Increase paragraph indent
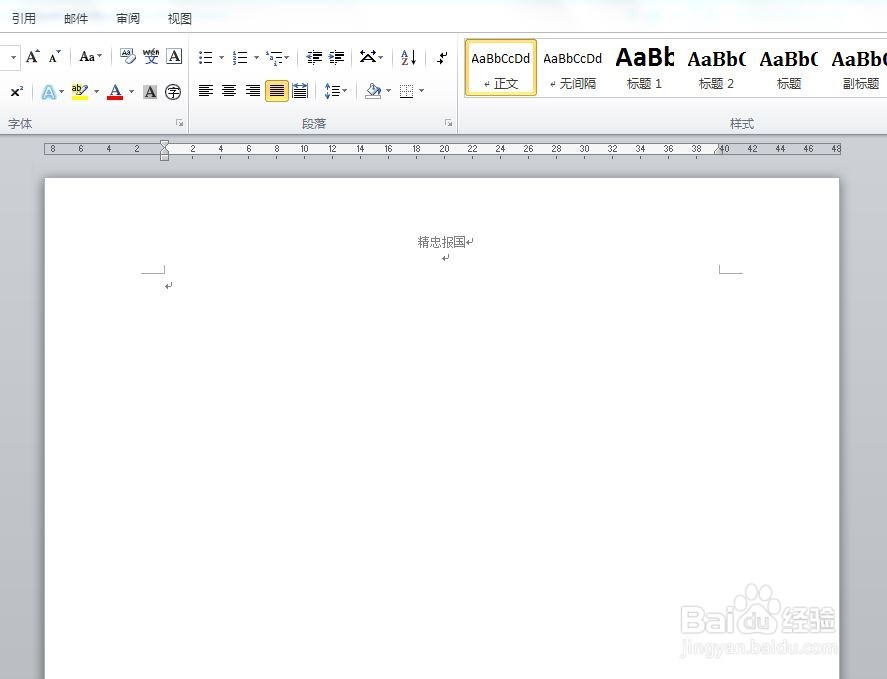Viewport: 887px width, 679px height. 337,57
